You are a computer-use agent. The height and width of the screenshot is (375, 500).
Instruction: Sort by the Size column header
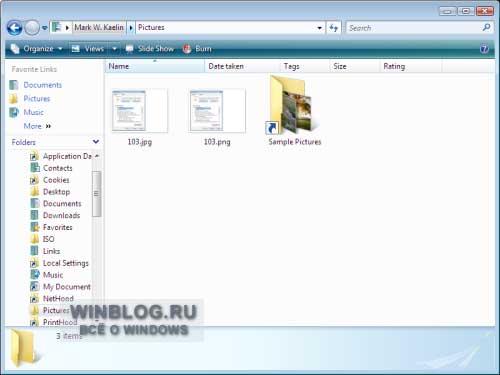pos(355,66)
